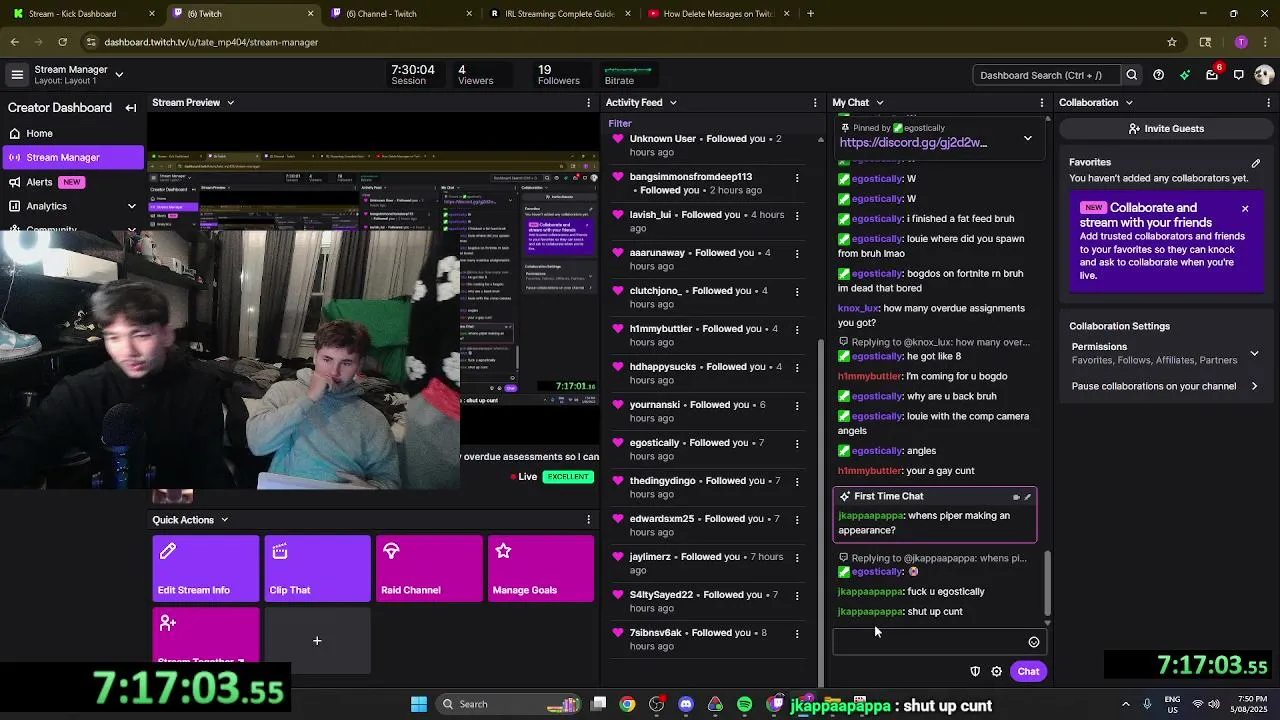Click the Clip That quick action
Viewport: 1280px width, 720px height.
click(x=317, y=569)
